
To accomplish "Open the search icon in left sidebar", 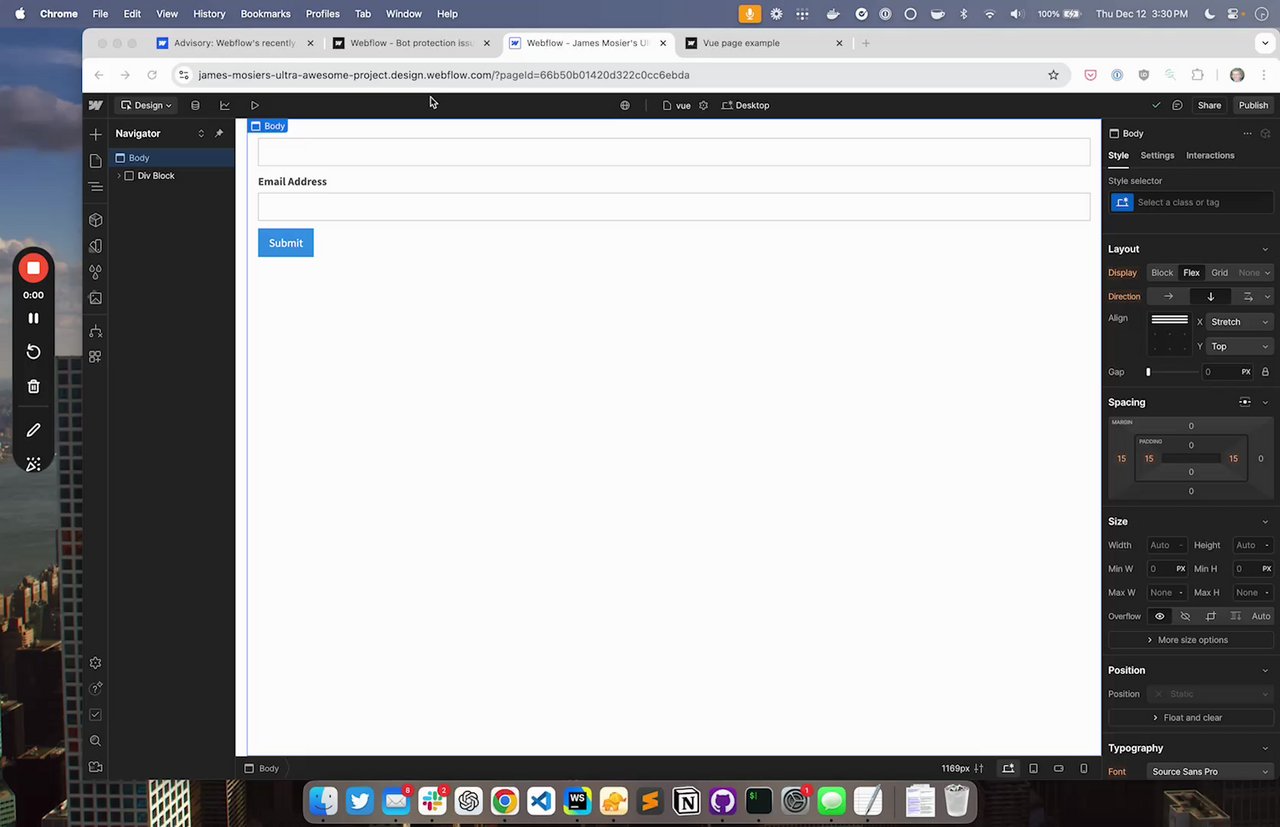I will [x=96, y=741].
